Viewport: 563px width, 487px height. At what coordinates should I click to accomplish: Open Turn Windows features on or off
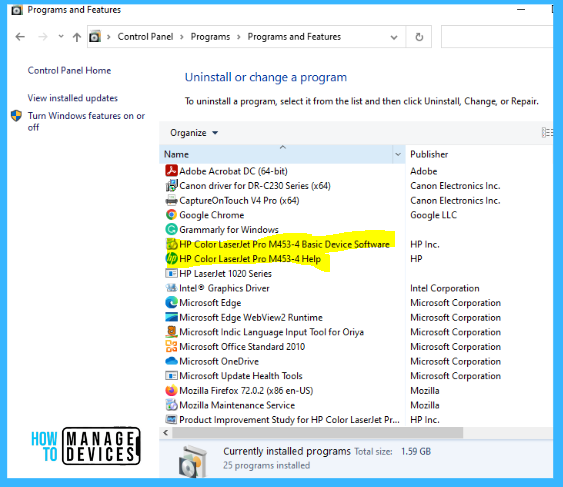pyautogui.click(x=86, y=121)
